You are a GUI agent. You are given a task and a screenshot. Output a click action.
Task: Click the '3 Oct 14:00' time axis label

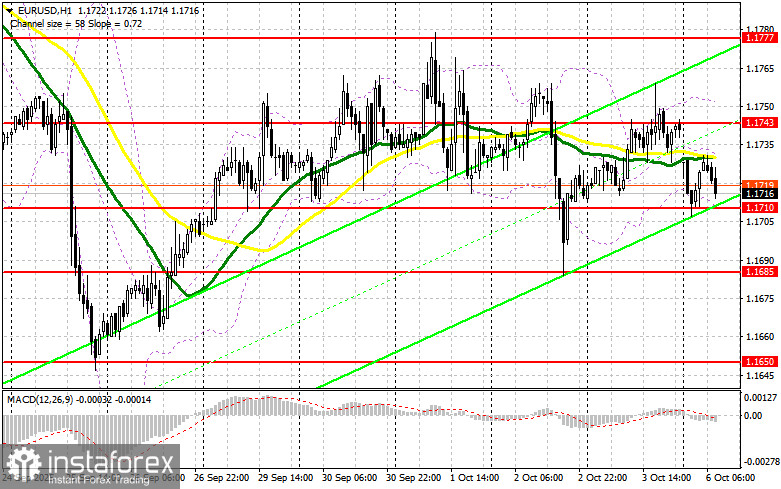666,478
